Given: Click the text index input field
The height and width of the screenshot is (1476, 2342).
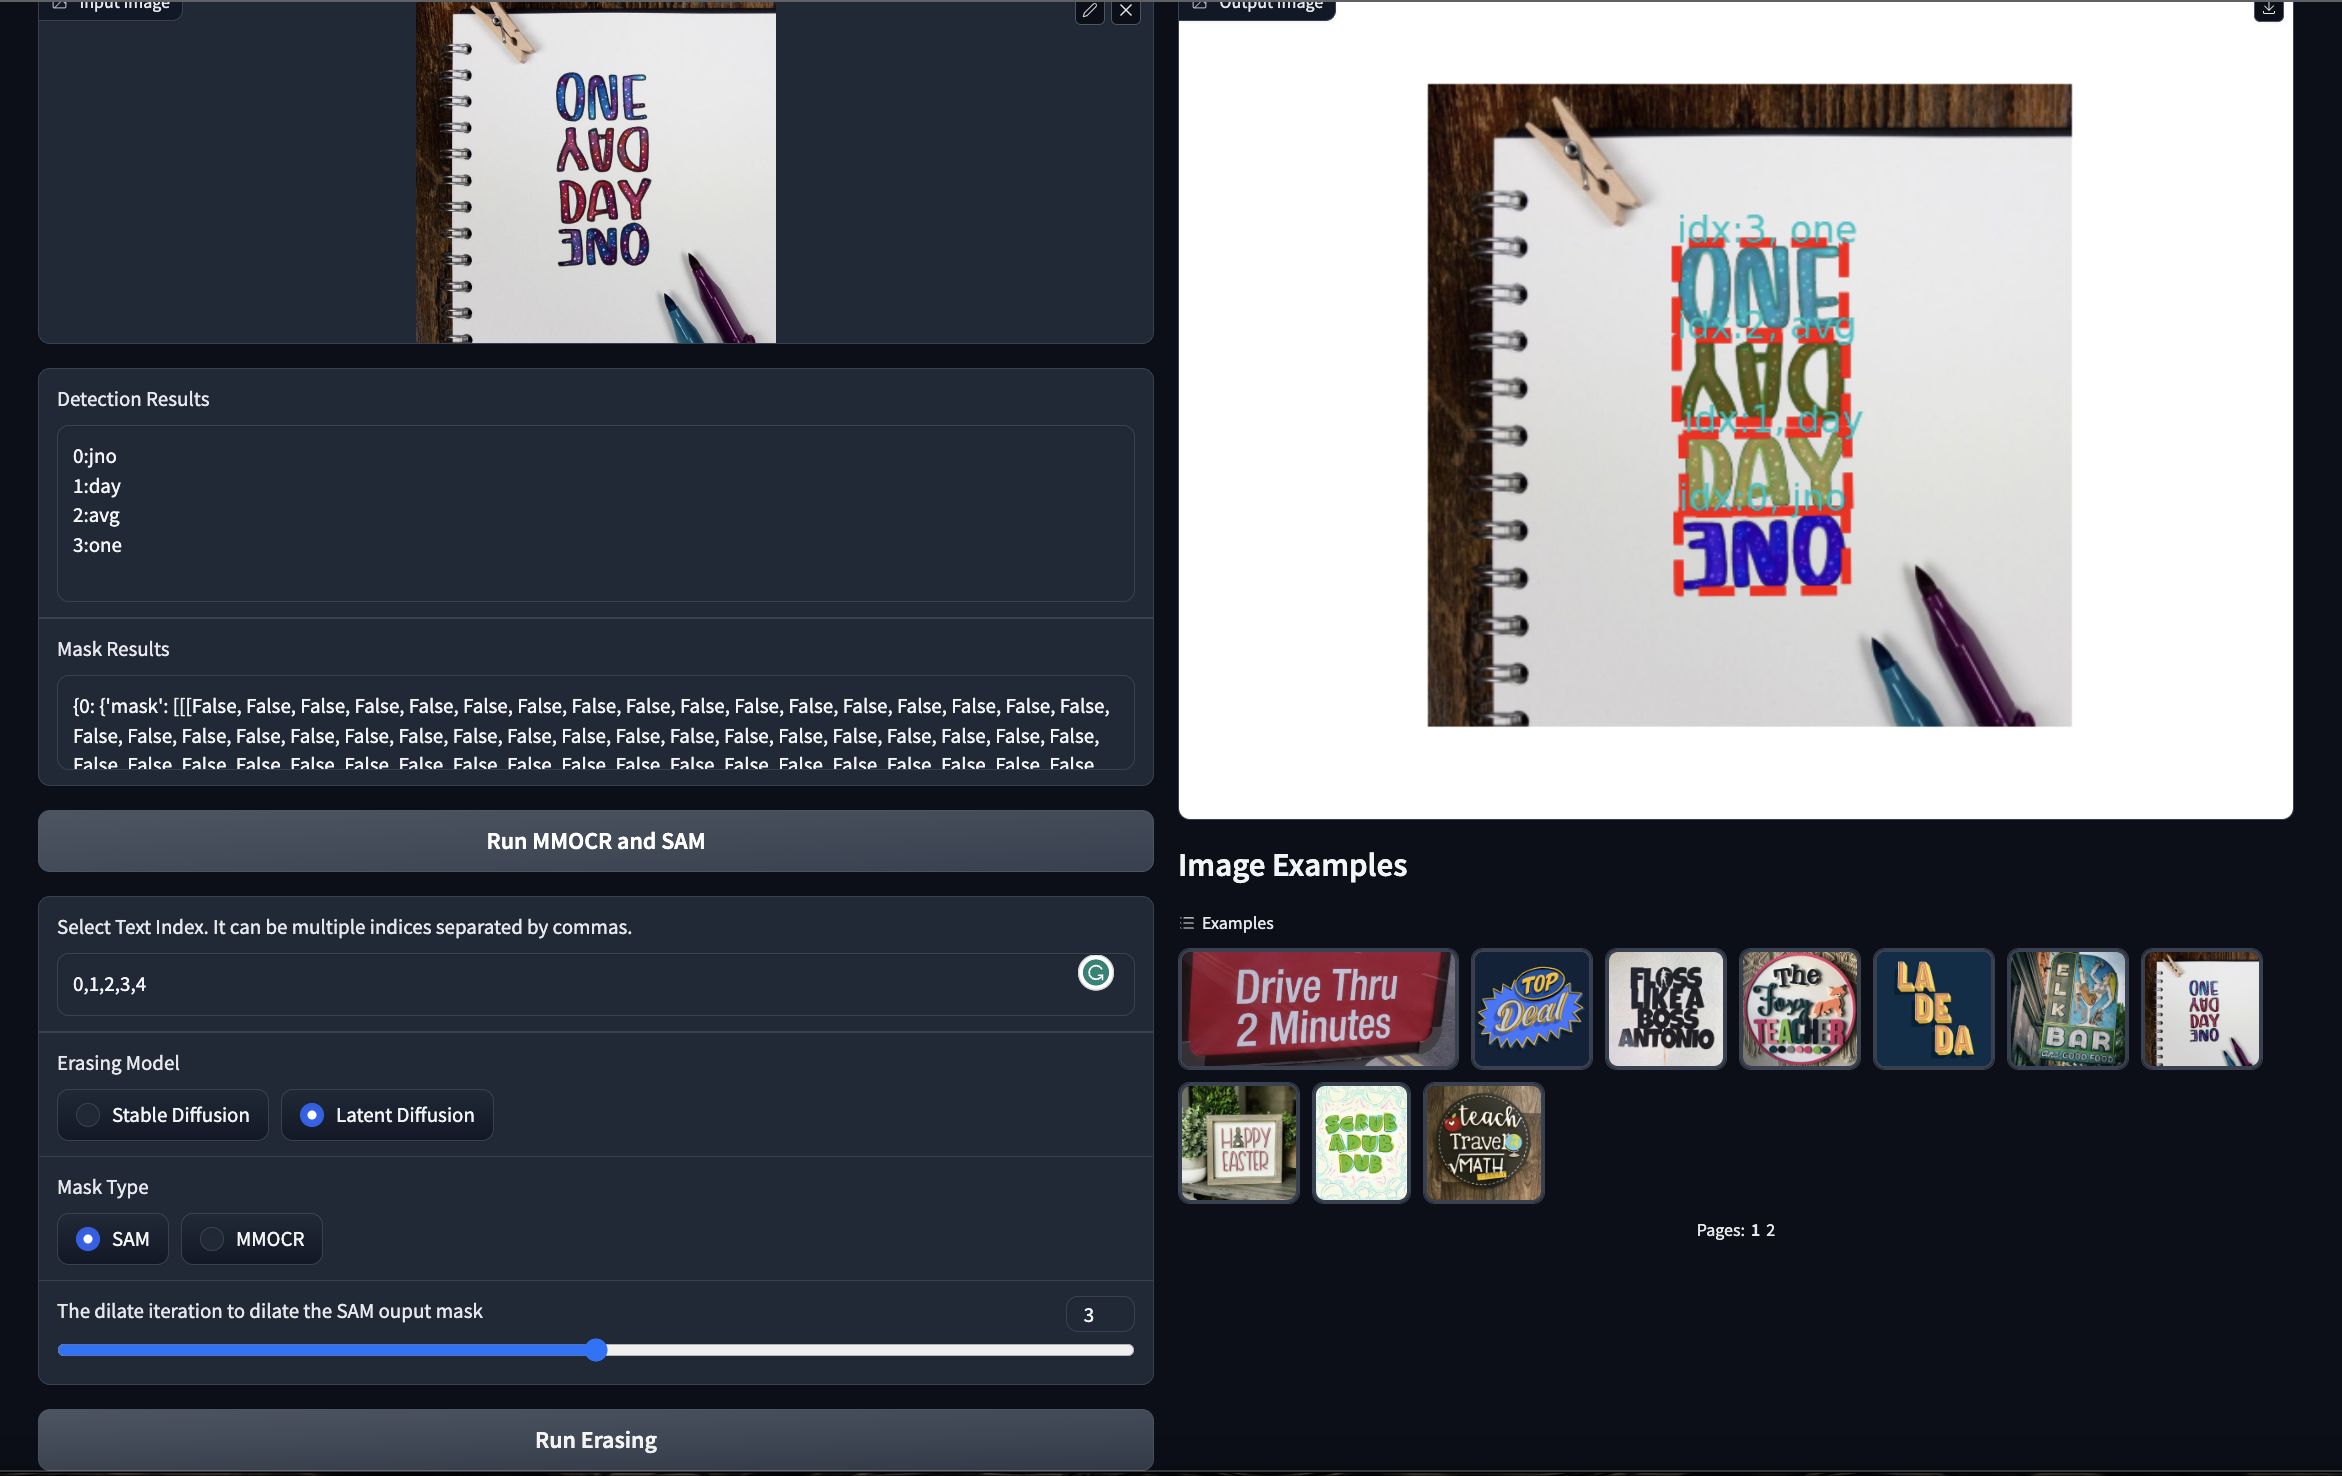Looking at the screenshot, I should (x=560, y=984).
